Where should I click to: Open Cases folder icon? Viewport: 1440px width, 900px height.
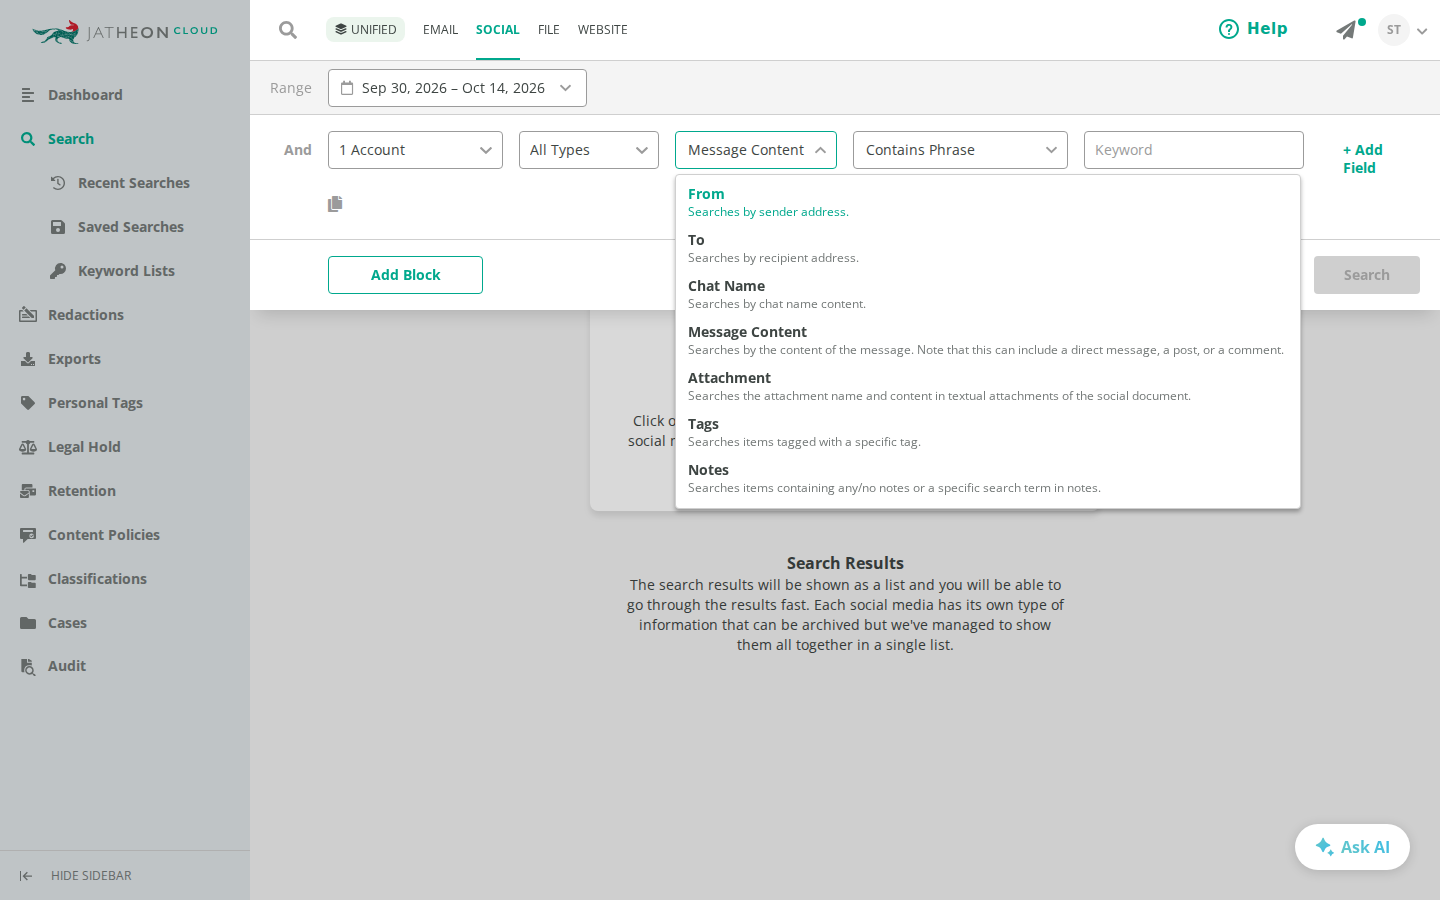click(28, 623)
